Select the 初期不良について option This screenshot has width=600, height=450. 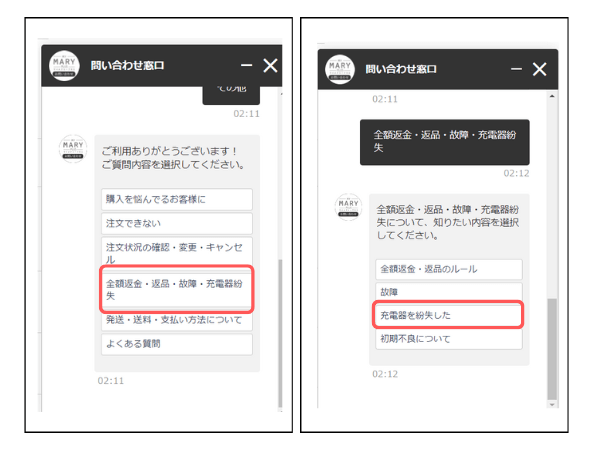449,339
